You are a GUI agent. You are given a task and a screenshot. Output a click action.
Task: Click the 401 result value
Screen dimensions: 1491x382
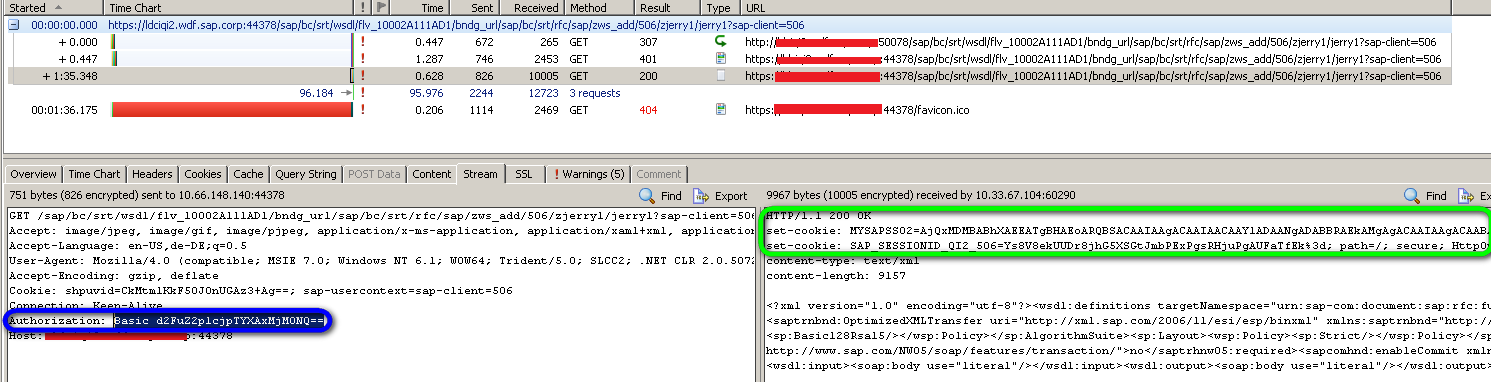click(648, 59)
